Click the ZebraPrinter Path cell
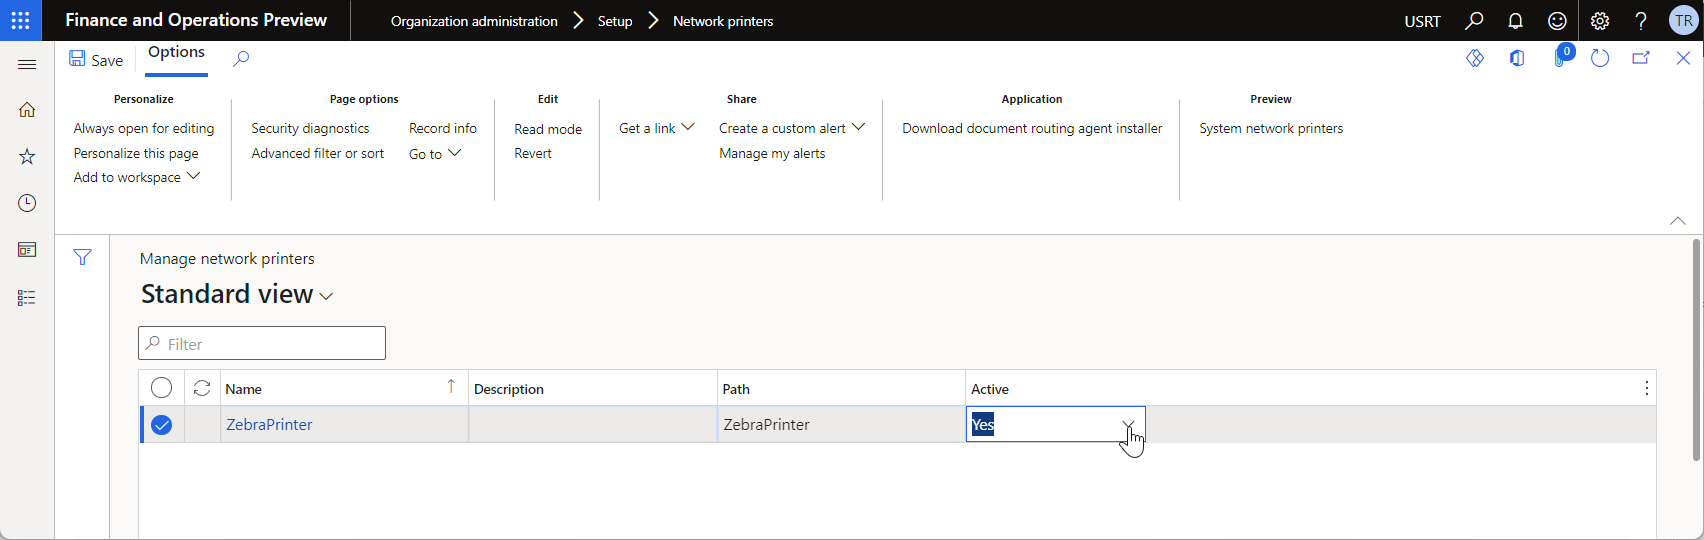 click(841, 424)
